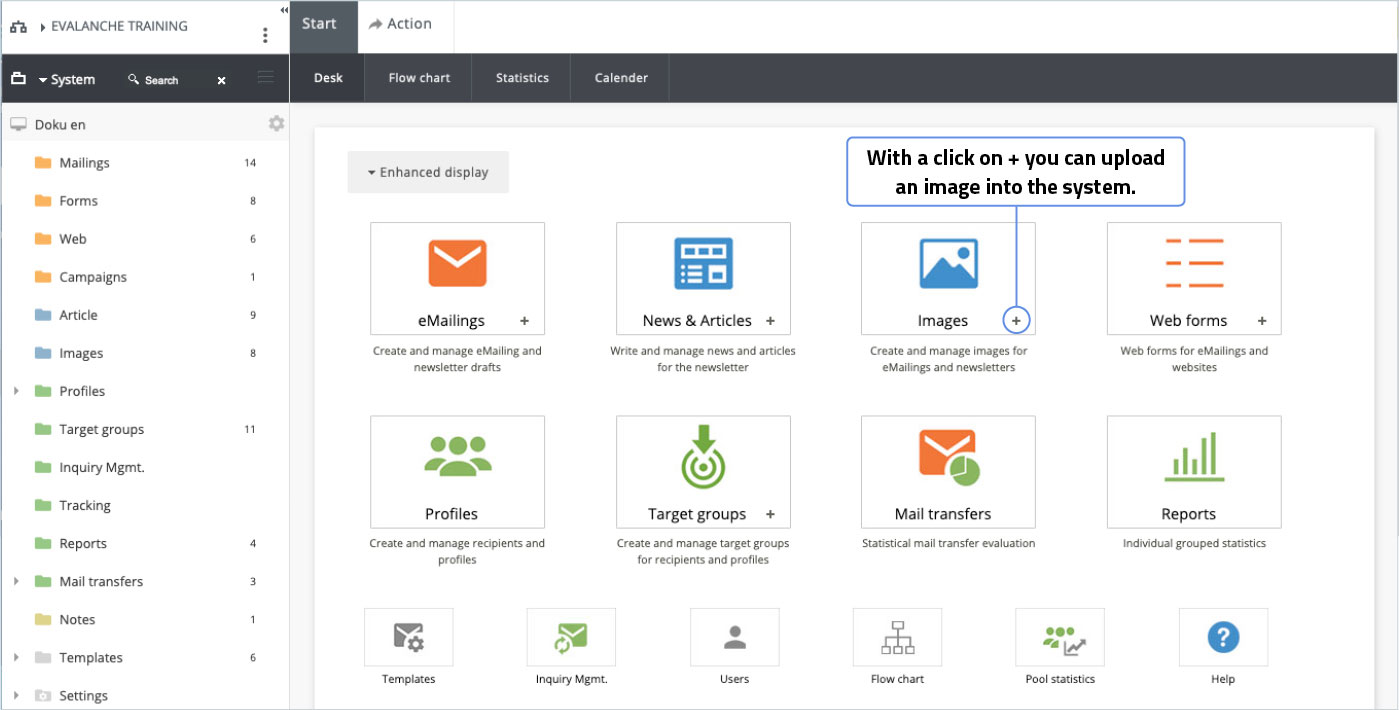Open Pool statistics icon

click(1060, 637)
